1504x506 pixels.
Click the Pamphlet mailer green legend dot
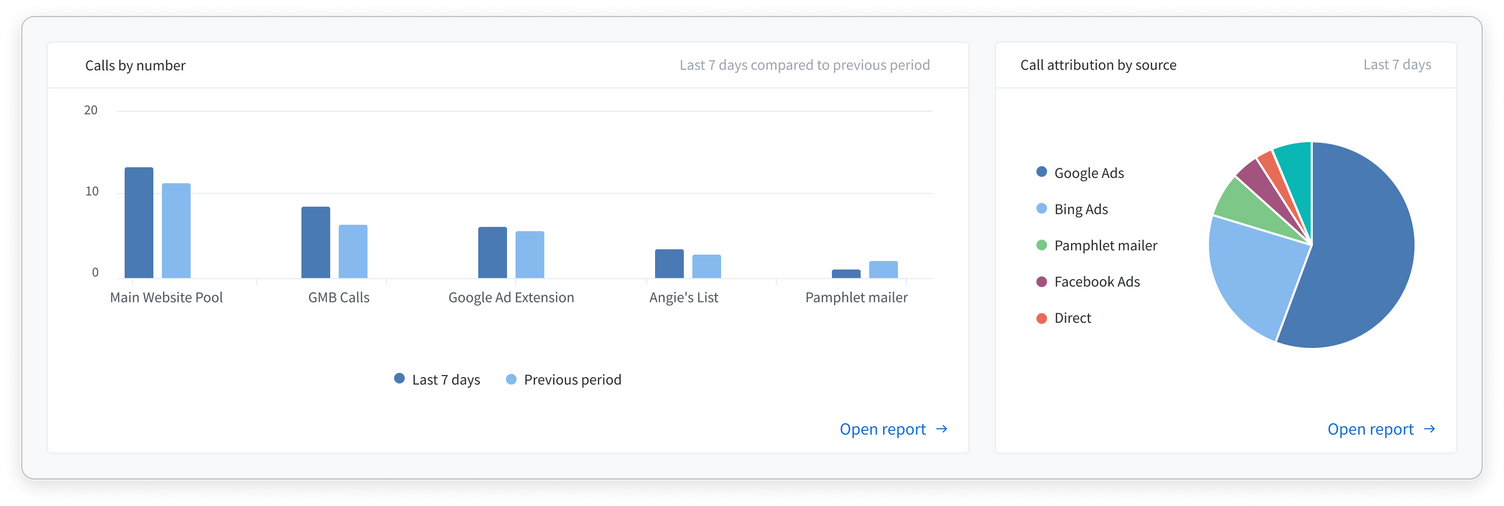click(1042, 245)
